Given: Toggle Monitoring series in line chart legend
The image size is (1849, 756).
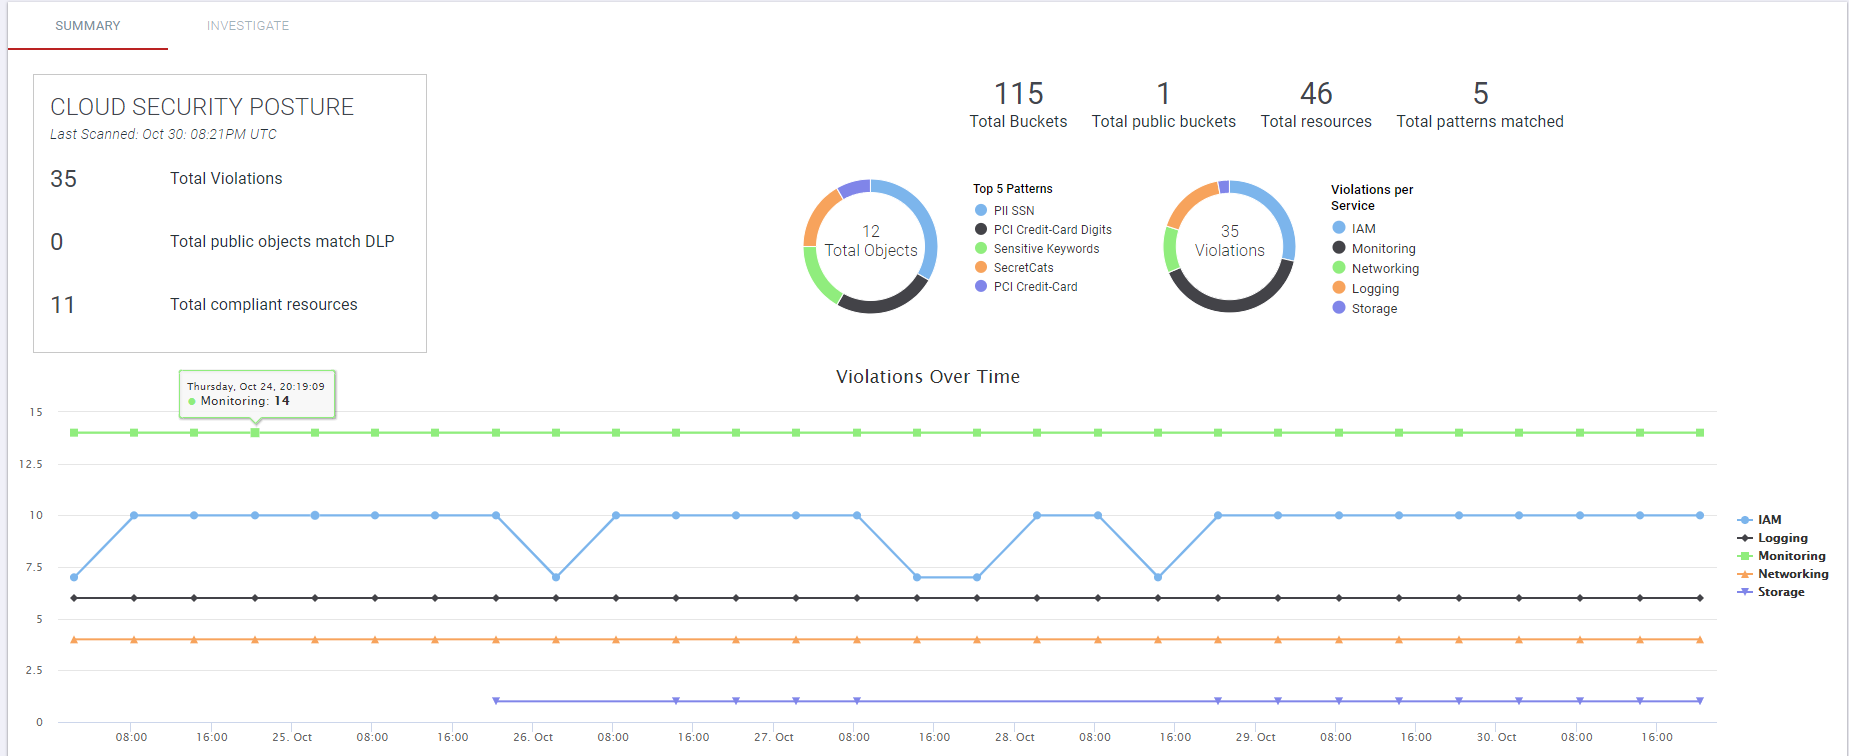Looking at the screenshot, I should click(x=1781, y=556).
